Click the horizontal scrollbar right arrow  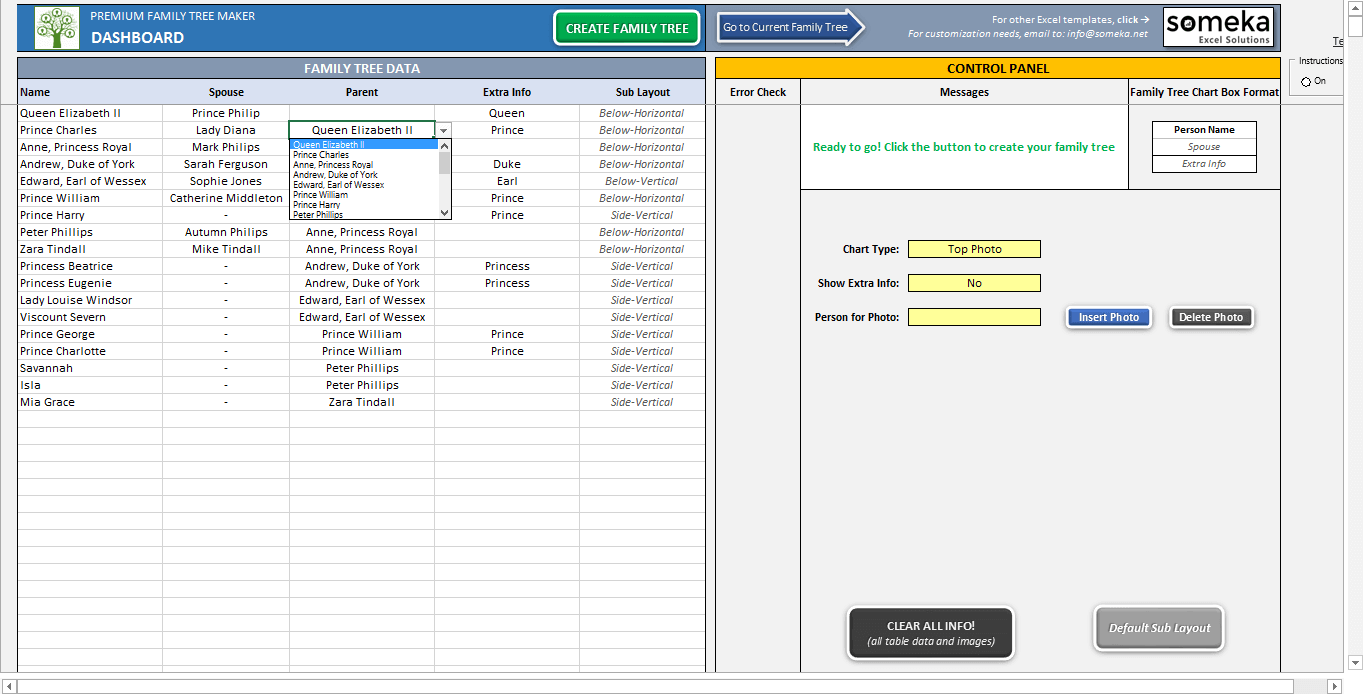point(1333,686)
